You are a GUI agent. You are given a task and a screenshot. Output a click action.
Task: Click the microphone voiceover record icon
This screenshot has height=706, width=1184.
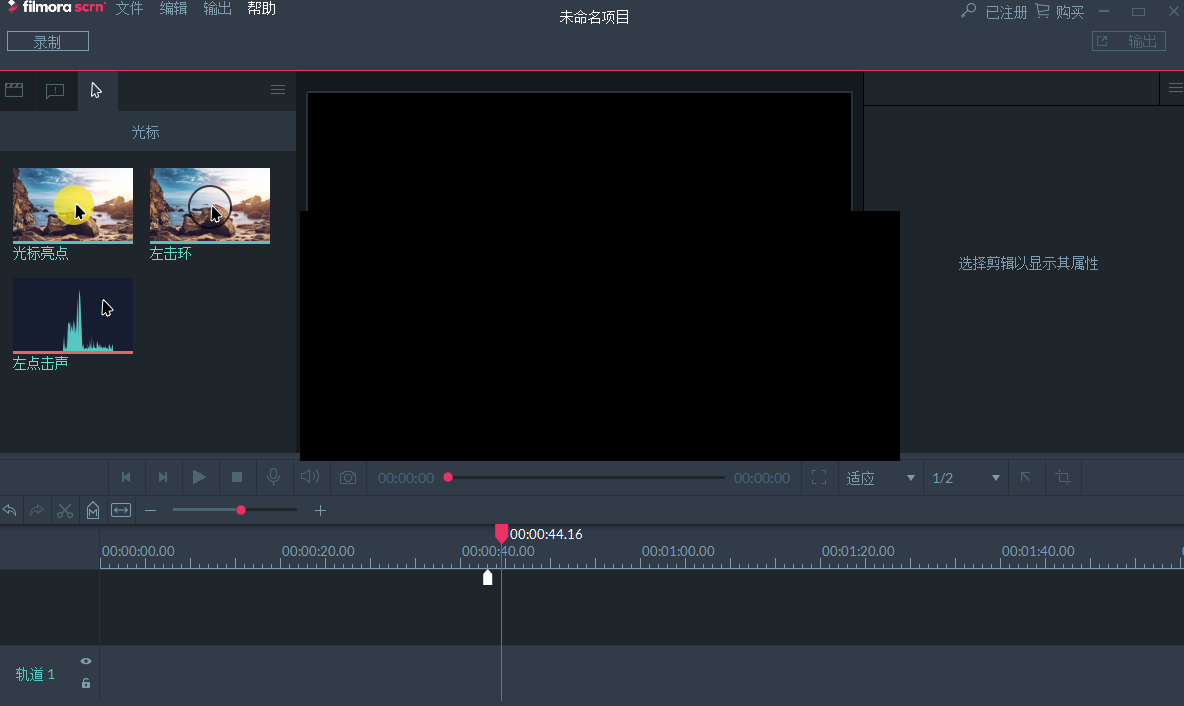tap(273, 478)
